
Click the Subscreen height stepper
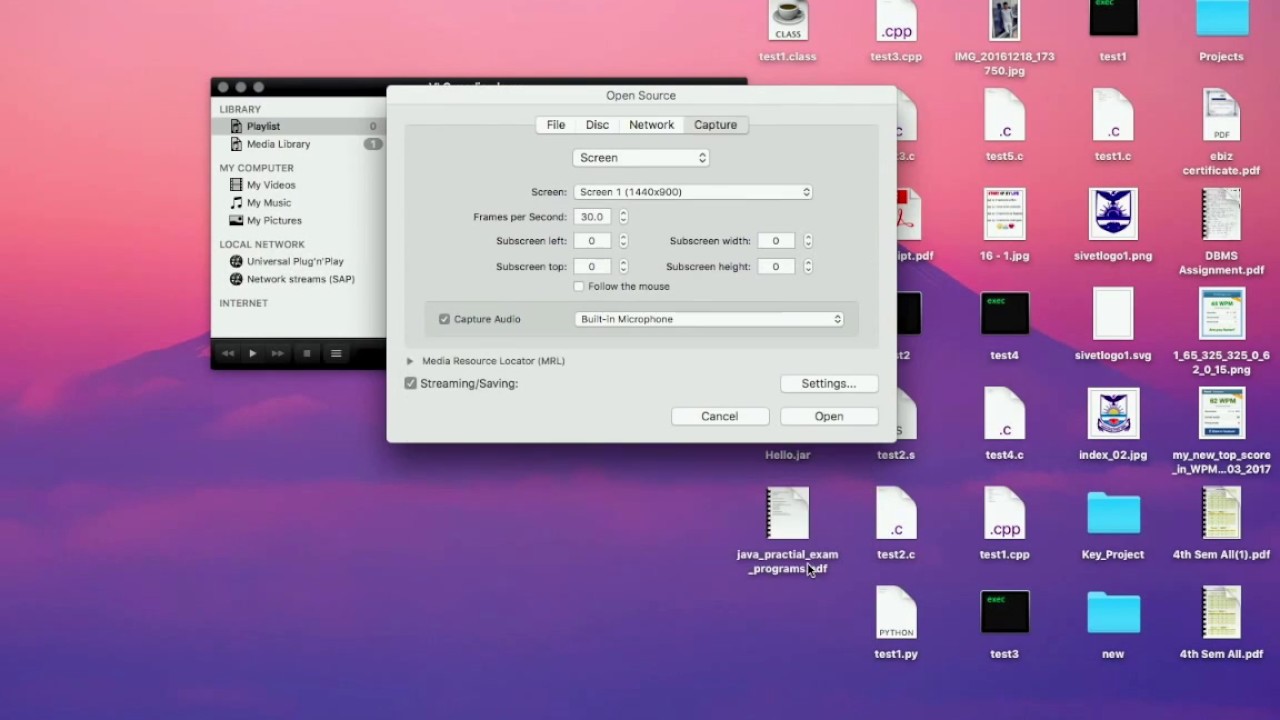tap(808, 267)
